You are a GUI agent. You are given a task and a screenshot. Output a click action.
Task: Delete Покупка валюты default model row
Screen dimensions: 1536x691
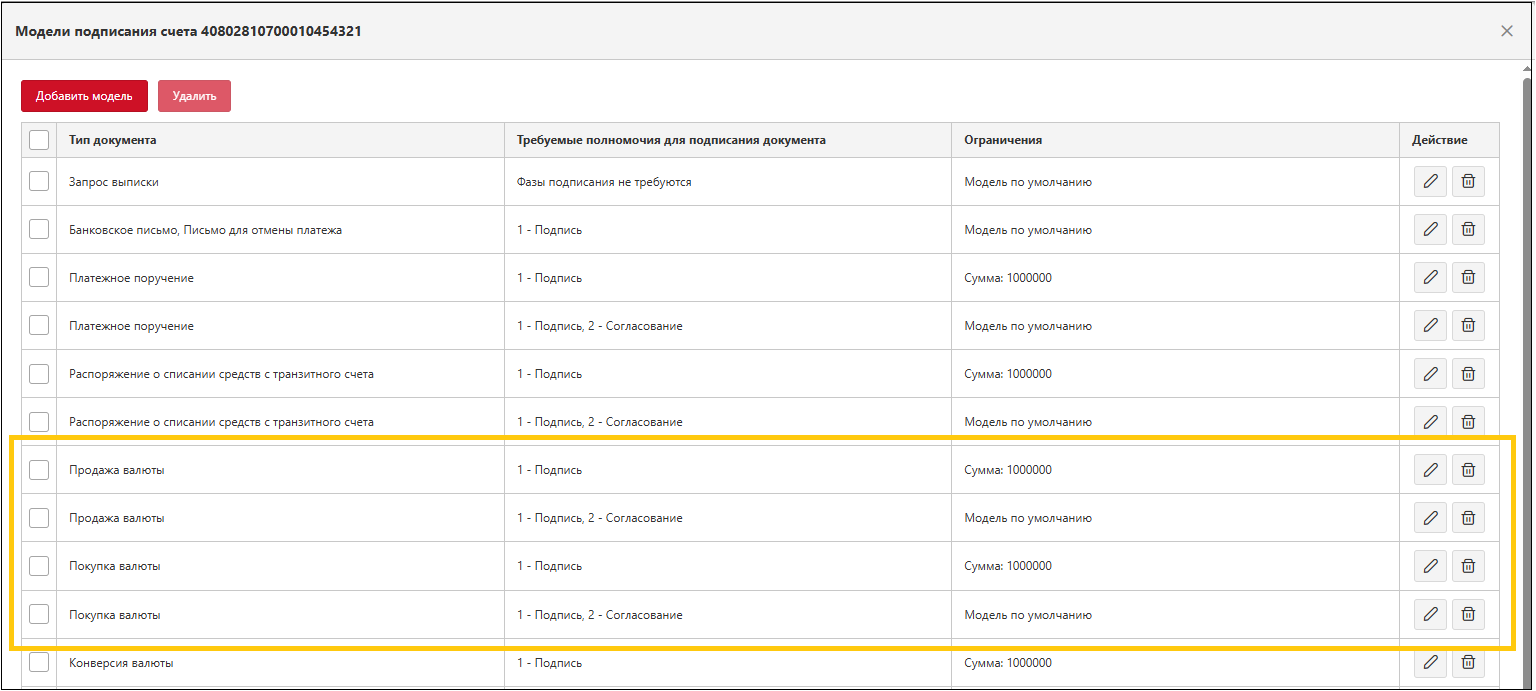point(1468,613)
